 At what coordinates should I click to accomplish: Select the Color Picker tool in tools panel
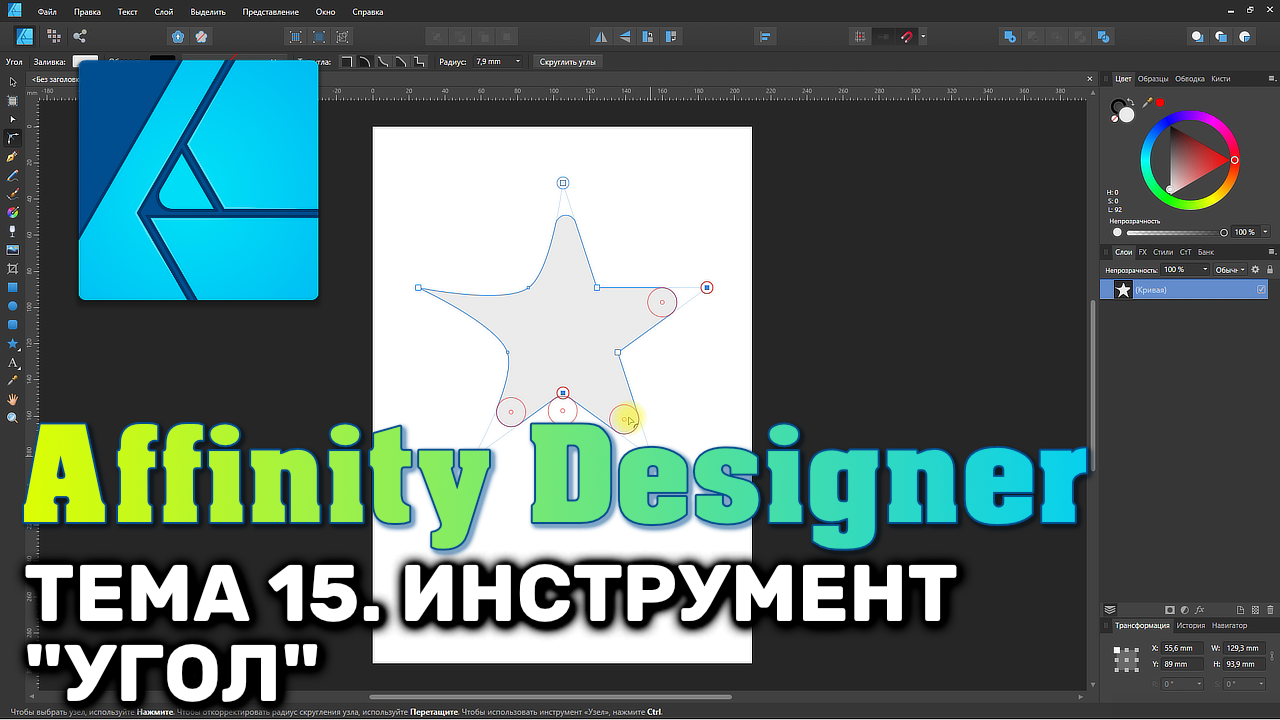(x=13, y=381)
